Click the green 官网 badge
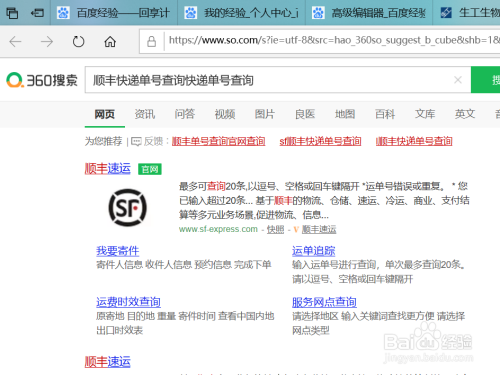 tap(150, 169)
